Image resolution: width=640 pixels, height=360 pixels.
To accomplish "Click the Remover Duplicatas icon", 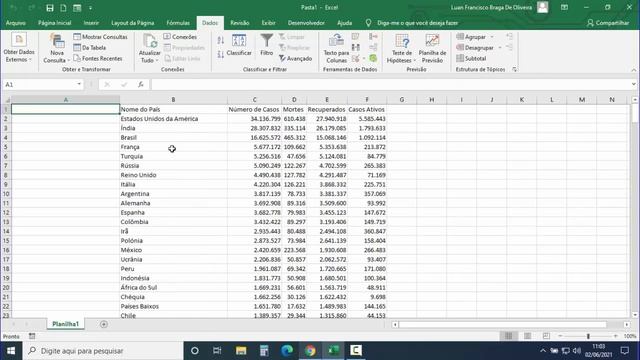I will [356, 47].
